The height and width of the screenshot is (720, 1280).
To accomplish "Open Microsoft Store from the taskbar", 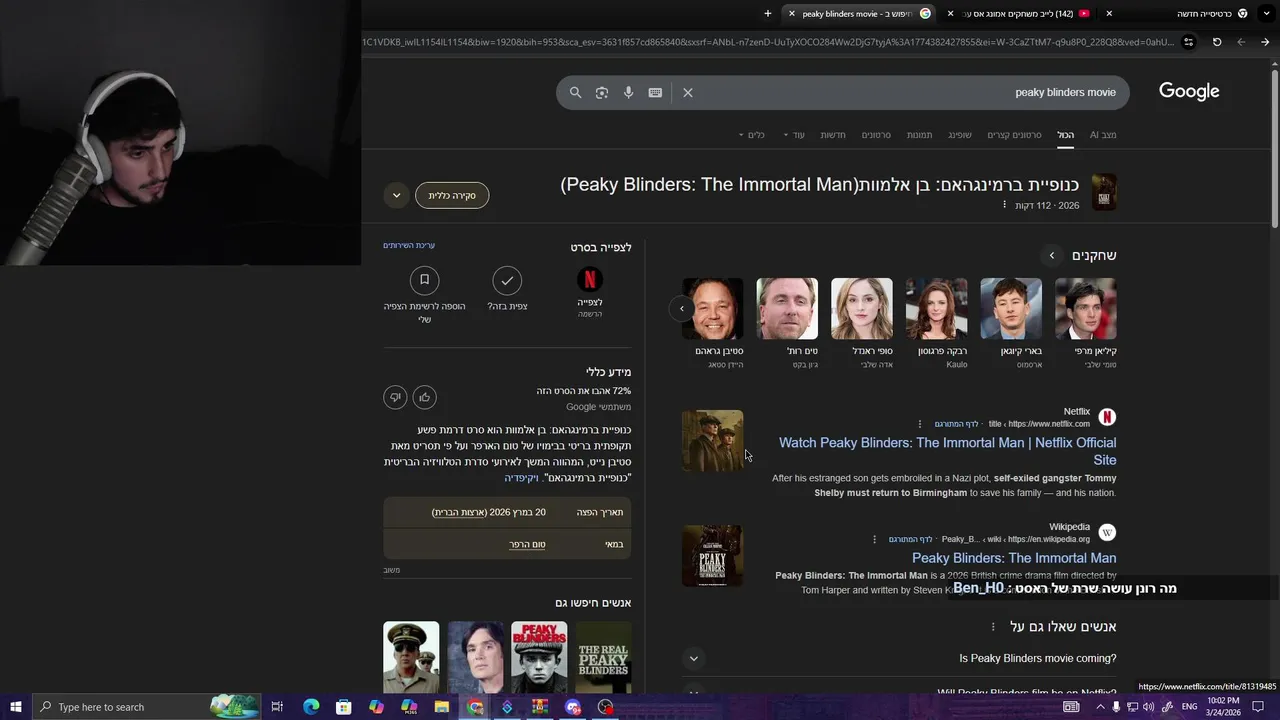I will (x=344, y=707).
